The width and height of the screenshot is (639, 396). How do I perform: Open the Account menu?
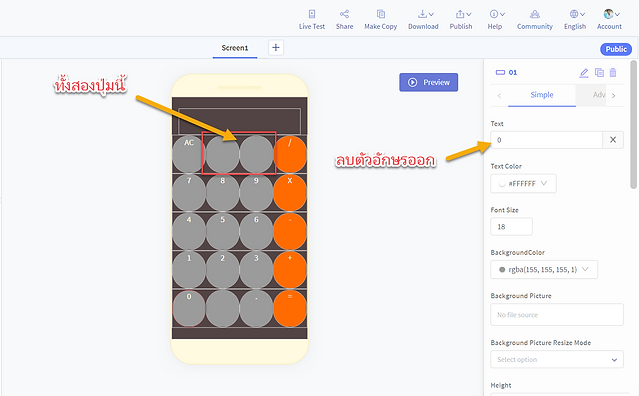click(x=609, y=20)
